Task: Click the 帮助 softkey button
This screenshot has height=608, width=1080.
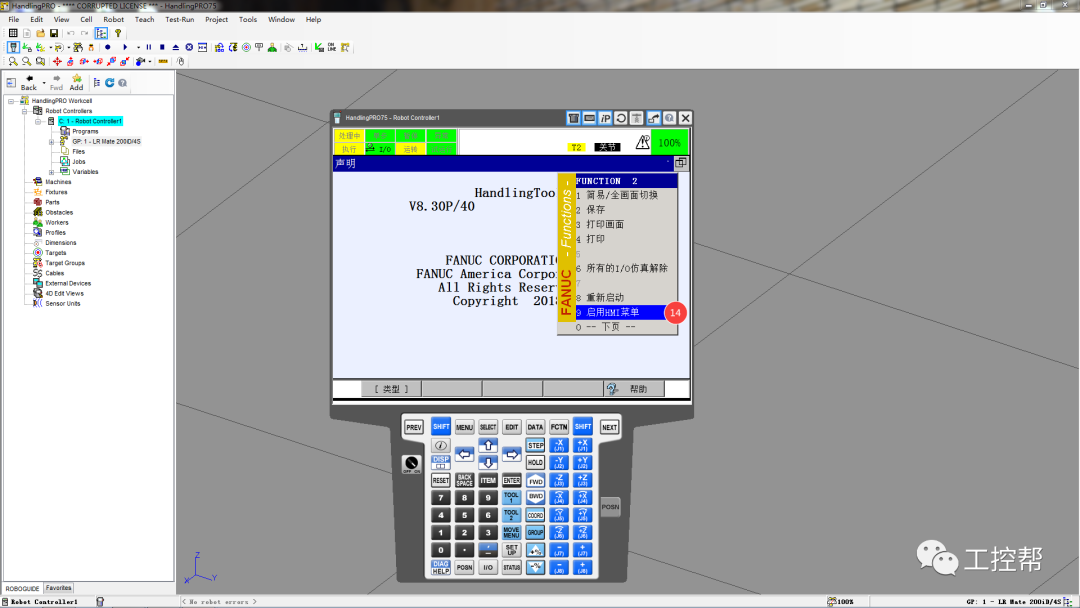Action: [634, 389]
